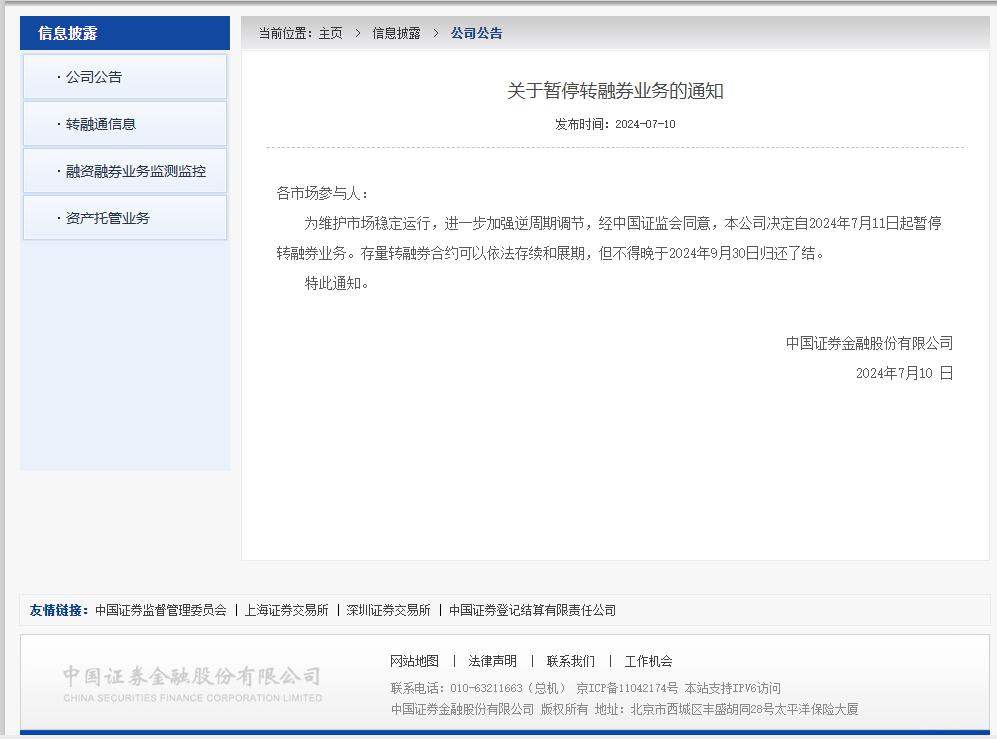The image size is (997, 739).
Task: Click the title 关于暂停转融券业务的通知
Action: click(x=615, y=91)
